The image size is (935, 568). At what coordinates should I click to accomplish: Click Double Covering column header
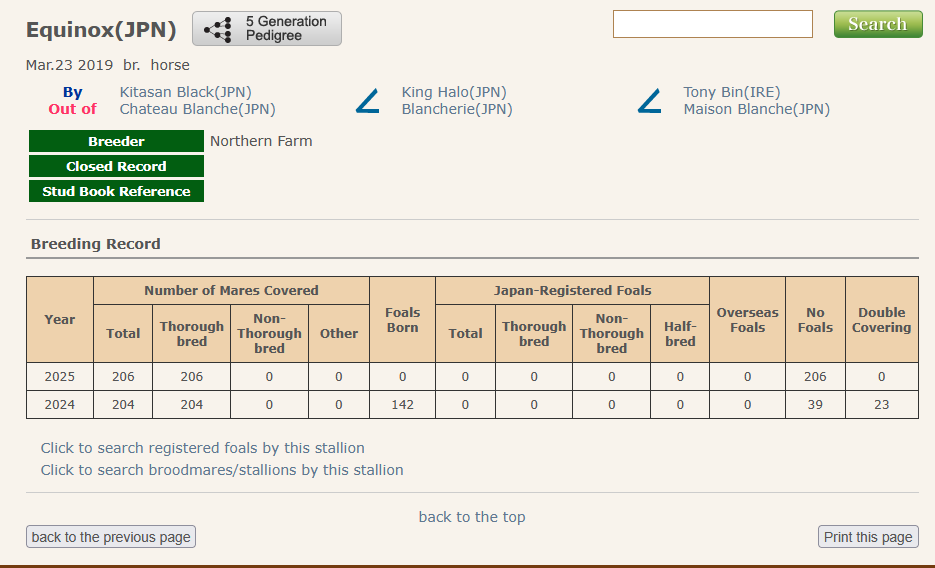coord(881,319)
